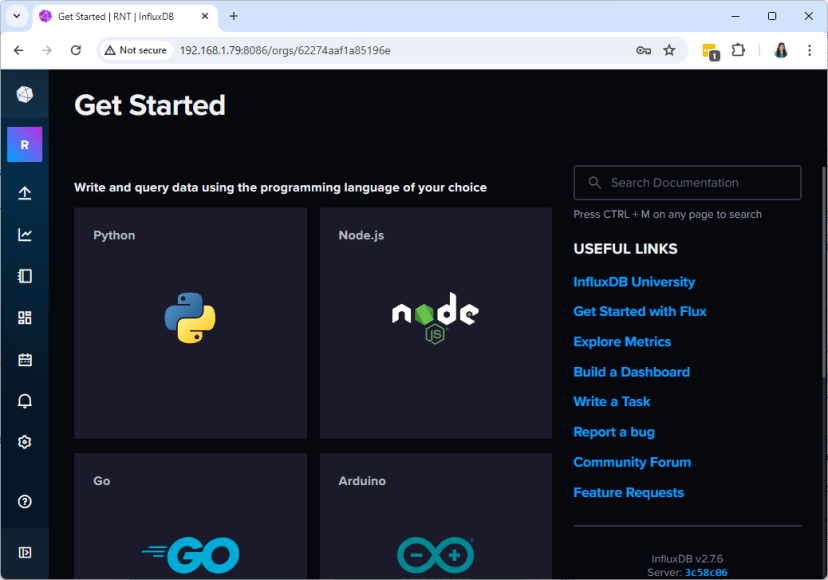Open the Community Forum link

[631, 462]
